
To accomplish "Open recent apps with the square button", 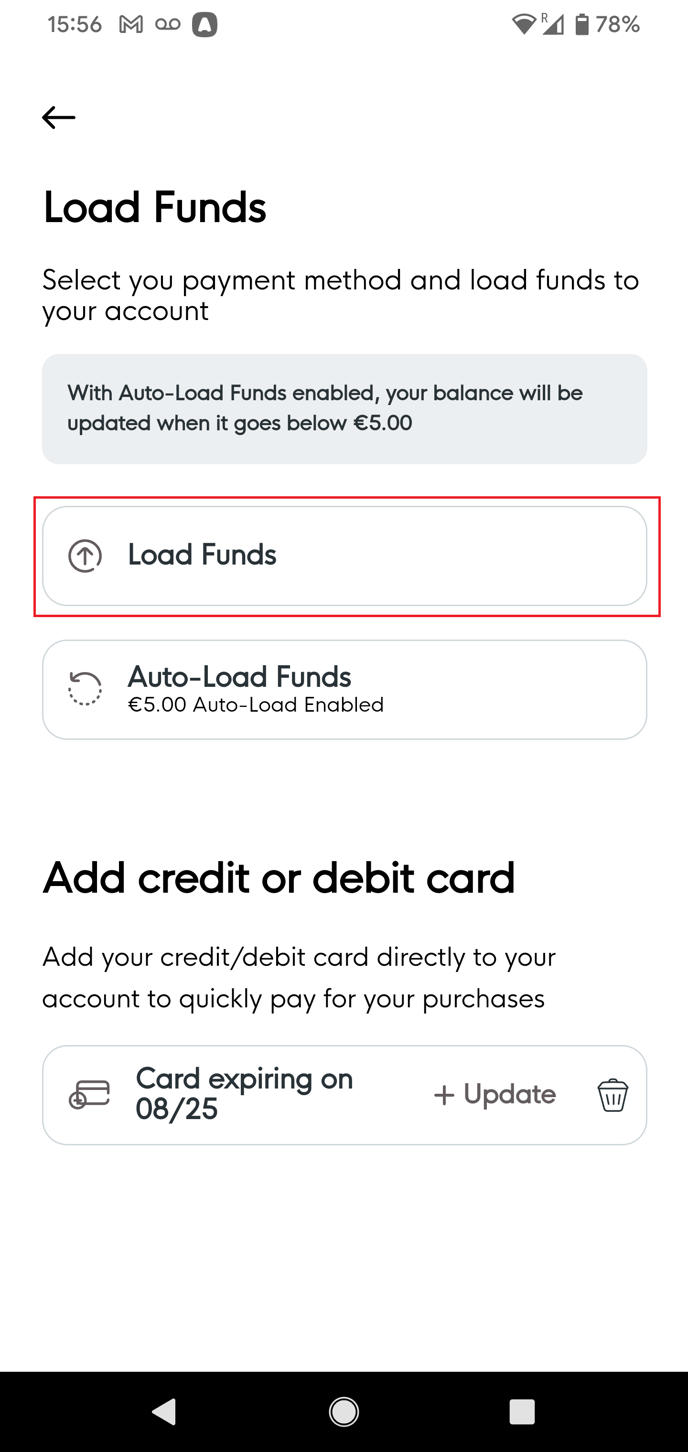I will (522, 1411).
